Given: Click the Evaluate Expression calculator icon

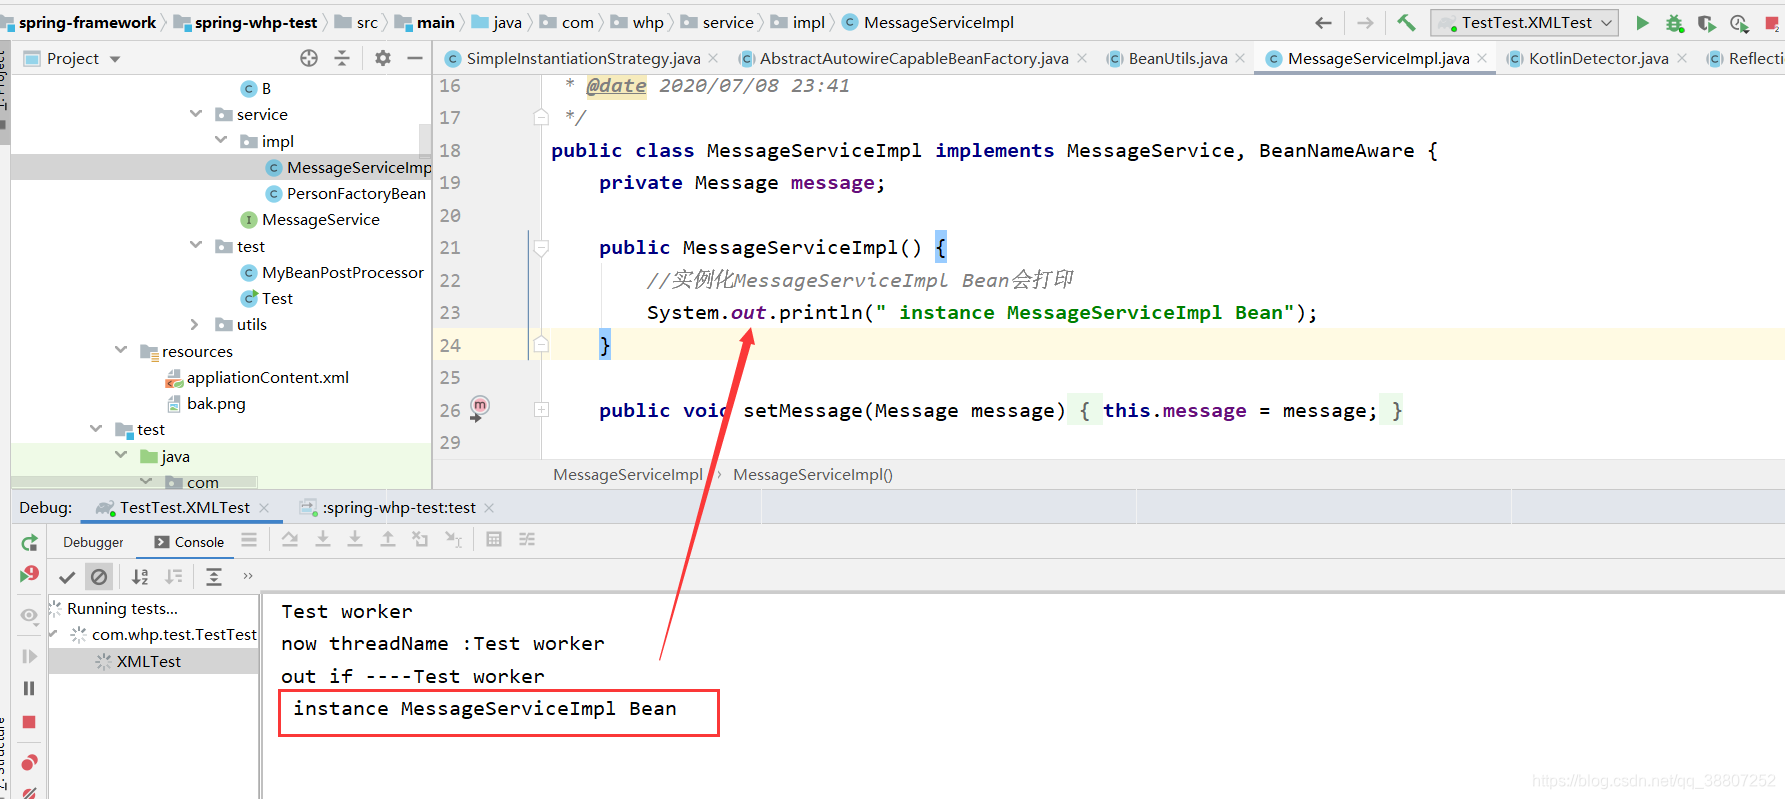Looking at the screenshot, I should [493, 540].
